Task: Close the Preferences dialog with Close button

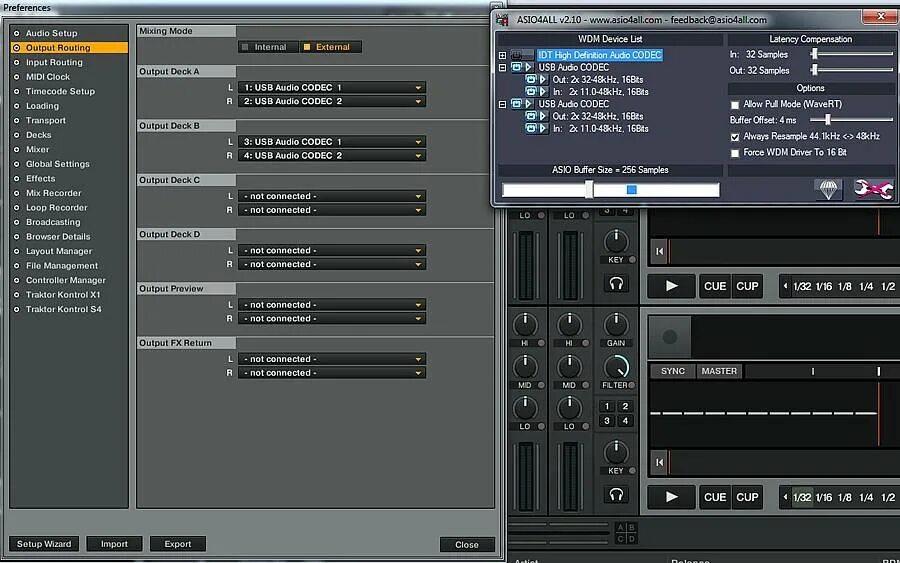Action: click(x=467, y=545)
